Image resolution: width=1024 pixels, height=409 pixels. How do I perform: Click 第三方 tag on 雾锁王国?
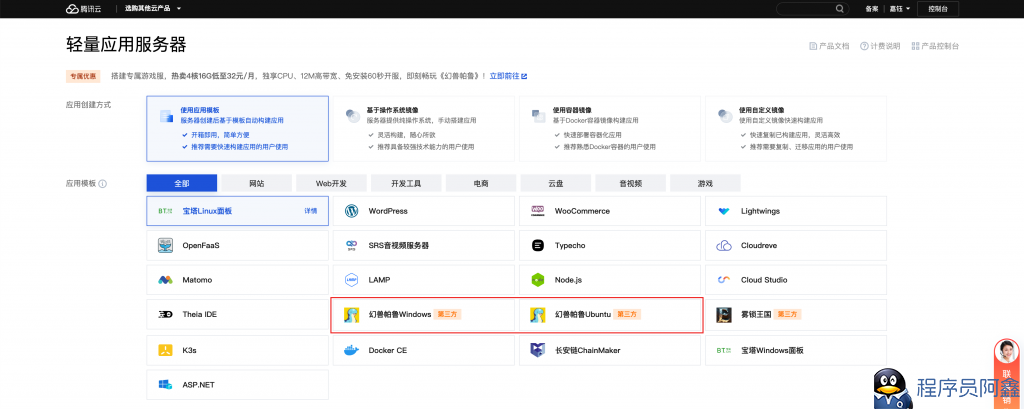[788, 314]
